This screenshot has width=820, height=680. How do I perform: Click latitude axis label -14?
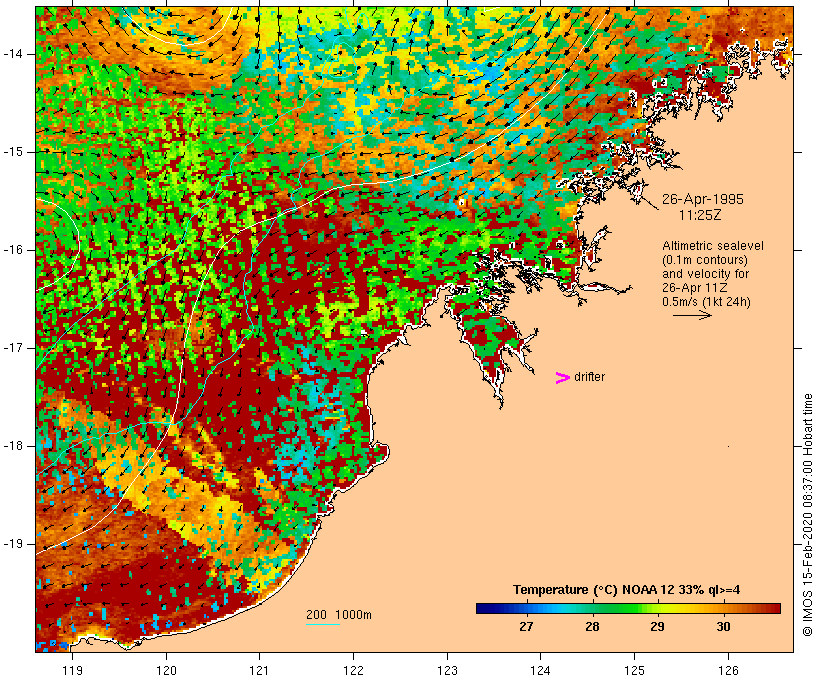[13, 54]
